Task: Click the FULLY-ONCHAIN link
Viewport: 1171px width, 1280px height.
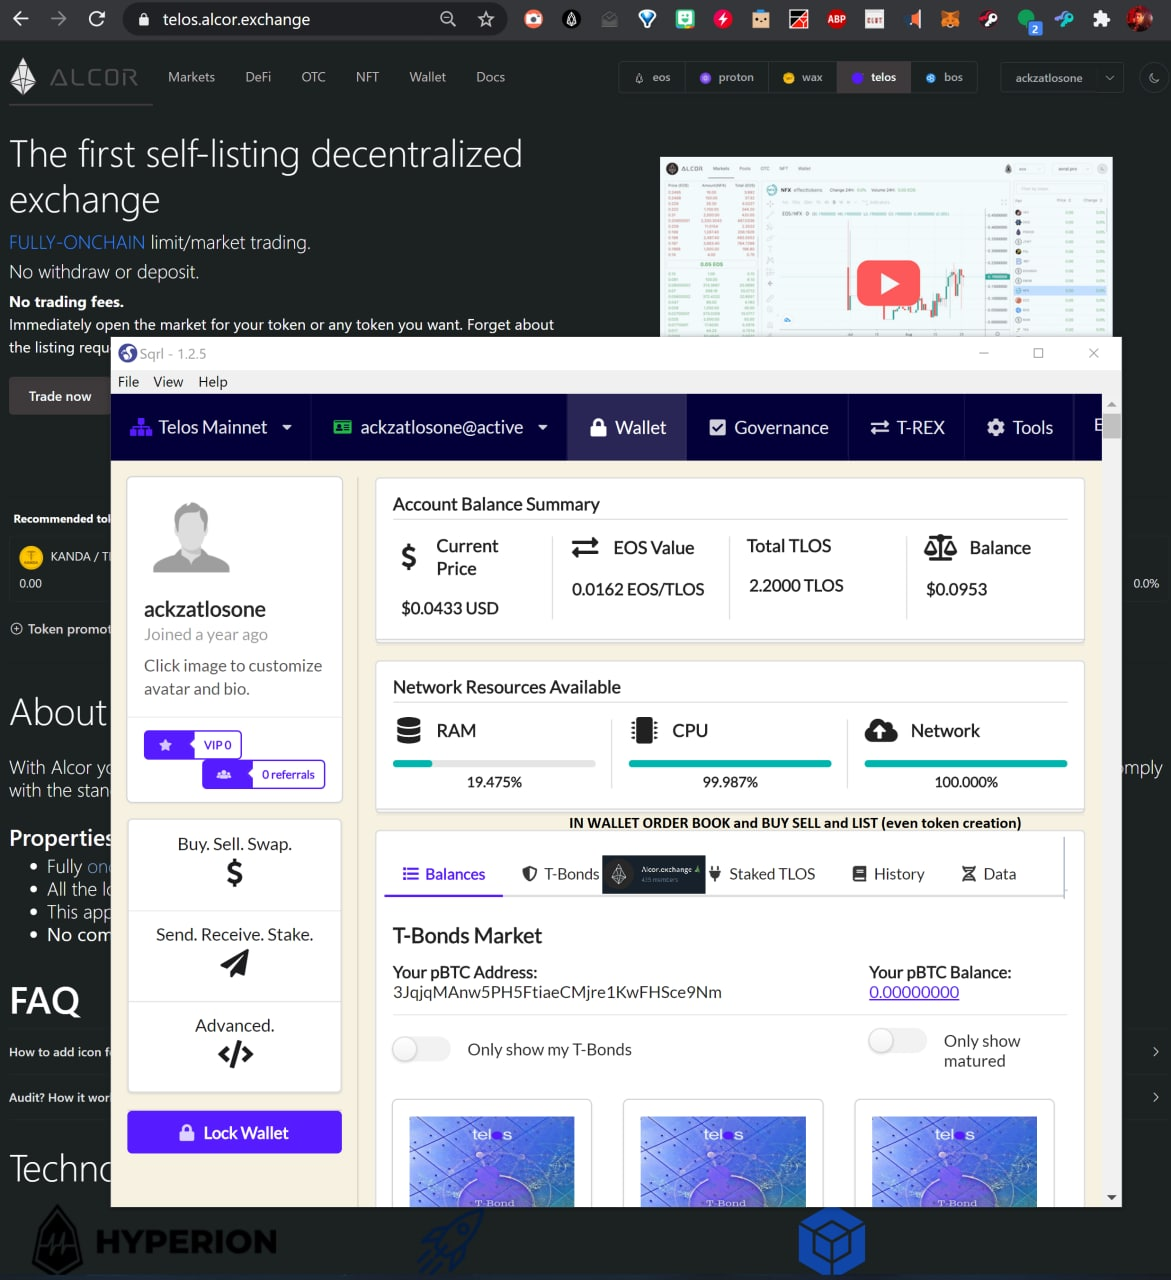Action: tap(77, 242)
